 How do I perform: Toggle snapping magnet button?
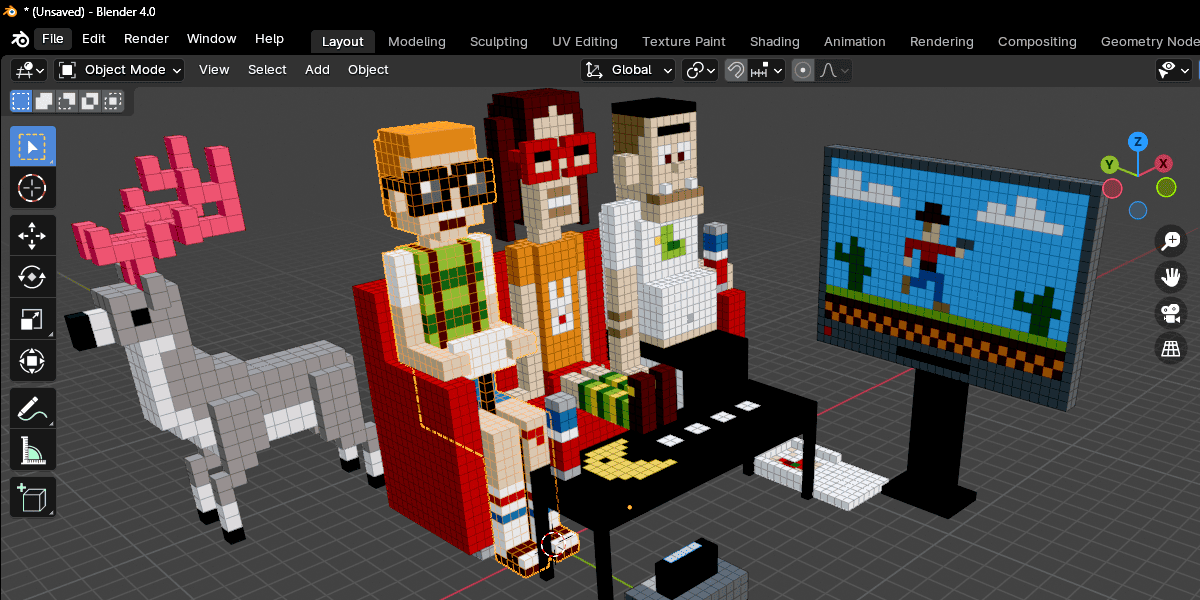(x=736, y=70)
